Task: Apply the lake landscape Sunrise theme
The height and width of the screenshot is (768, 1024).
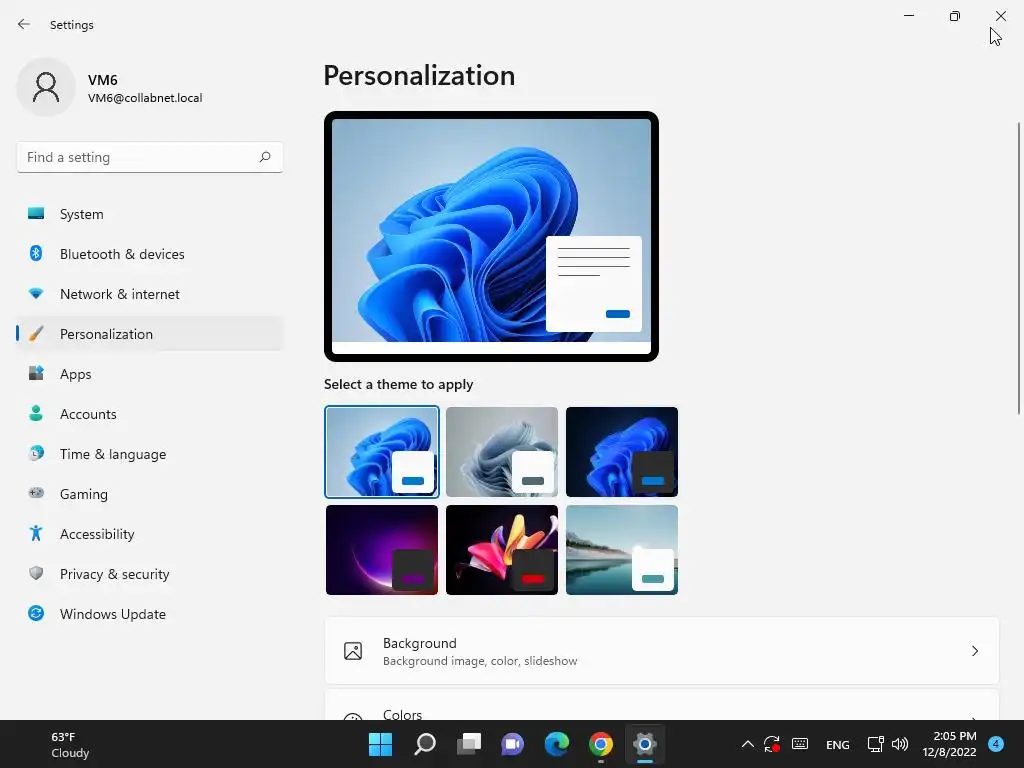Action: [x=622, y=550]
